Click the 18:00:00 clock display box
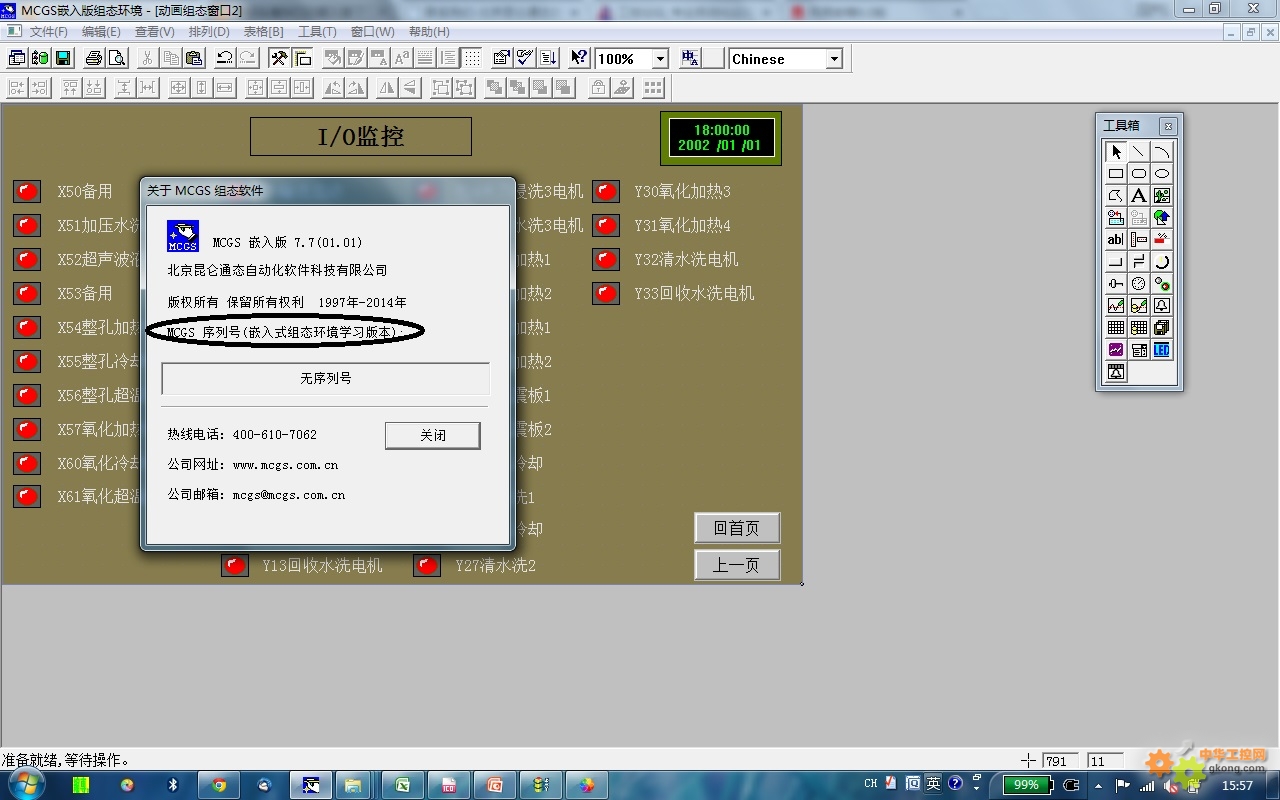Image resolution: width=1280 pixels, height=800 pixels. 720,138
